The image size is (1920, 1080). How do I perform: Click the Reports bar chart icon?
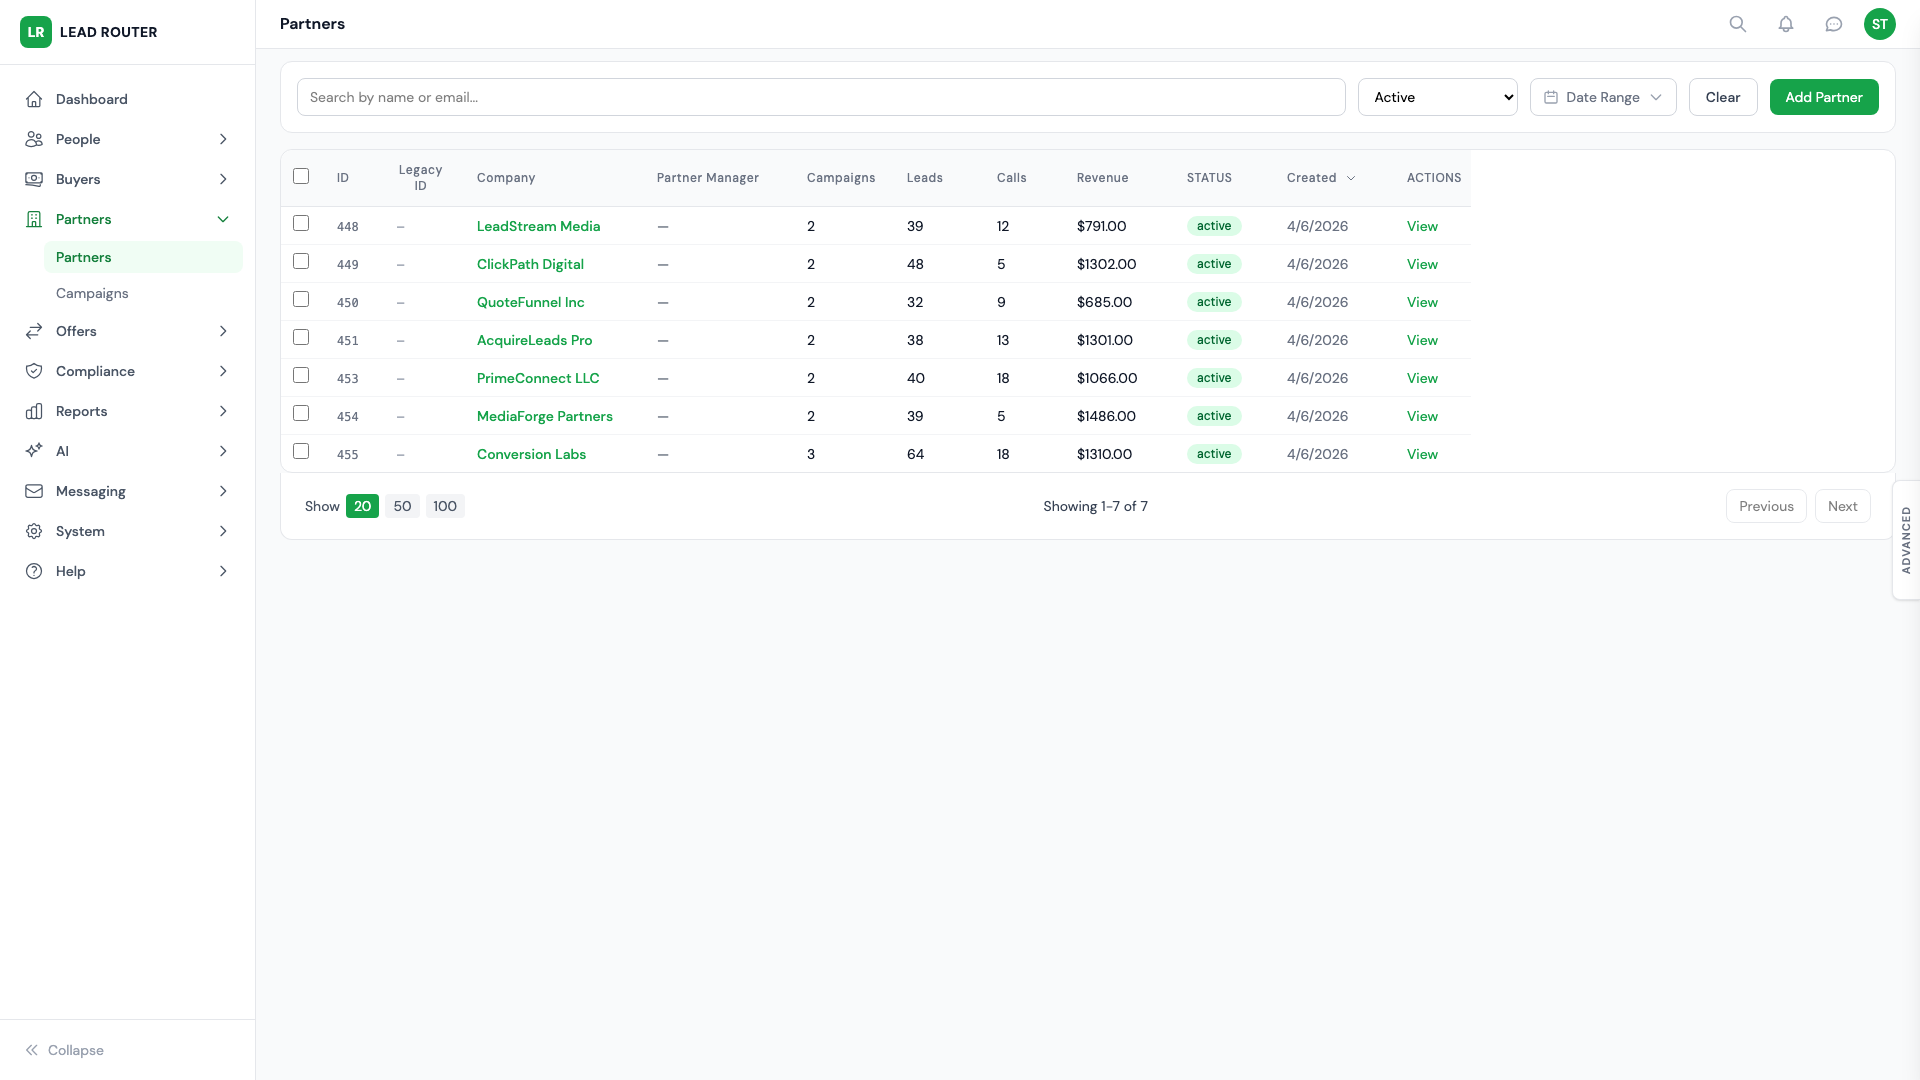(x=34, y=411)
